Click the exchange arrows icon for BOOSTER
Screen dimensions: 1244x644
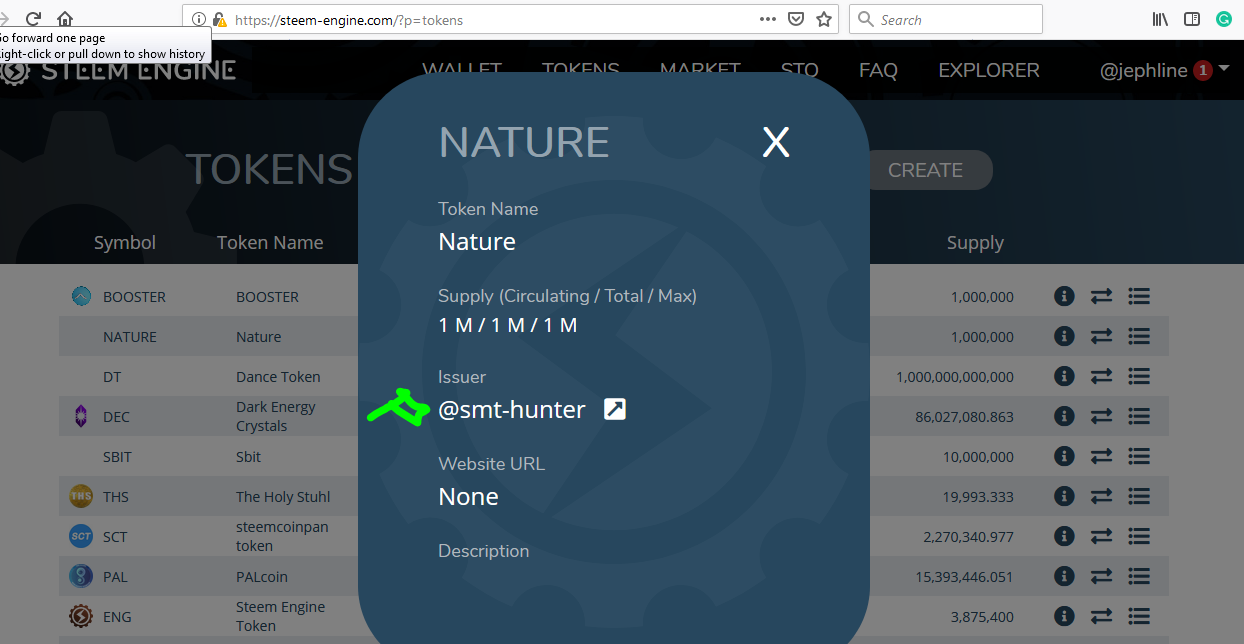[x=1101, y=296]
